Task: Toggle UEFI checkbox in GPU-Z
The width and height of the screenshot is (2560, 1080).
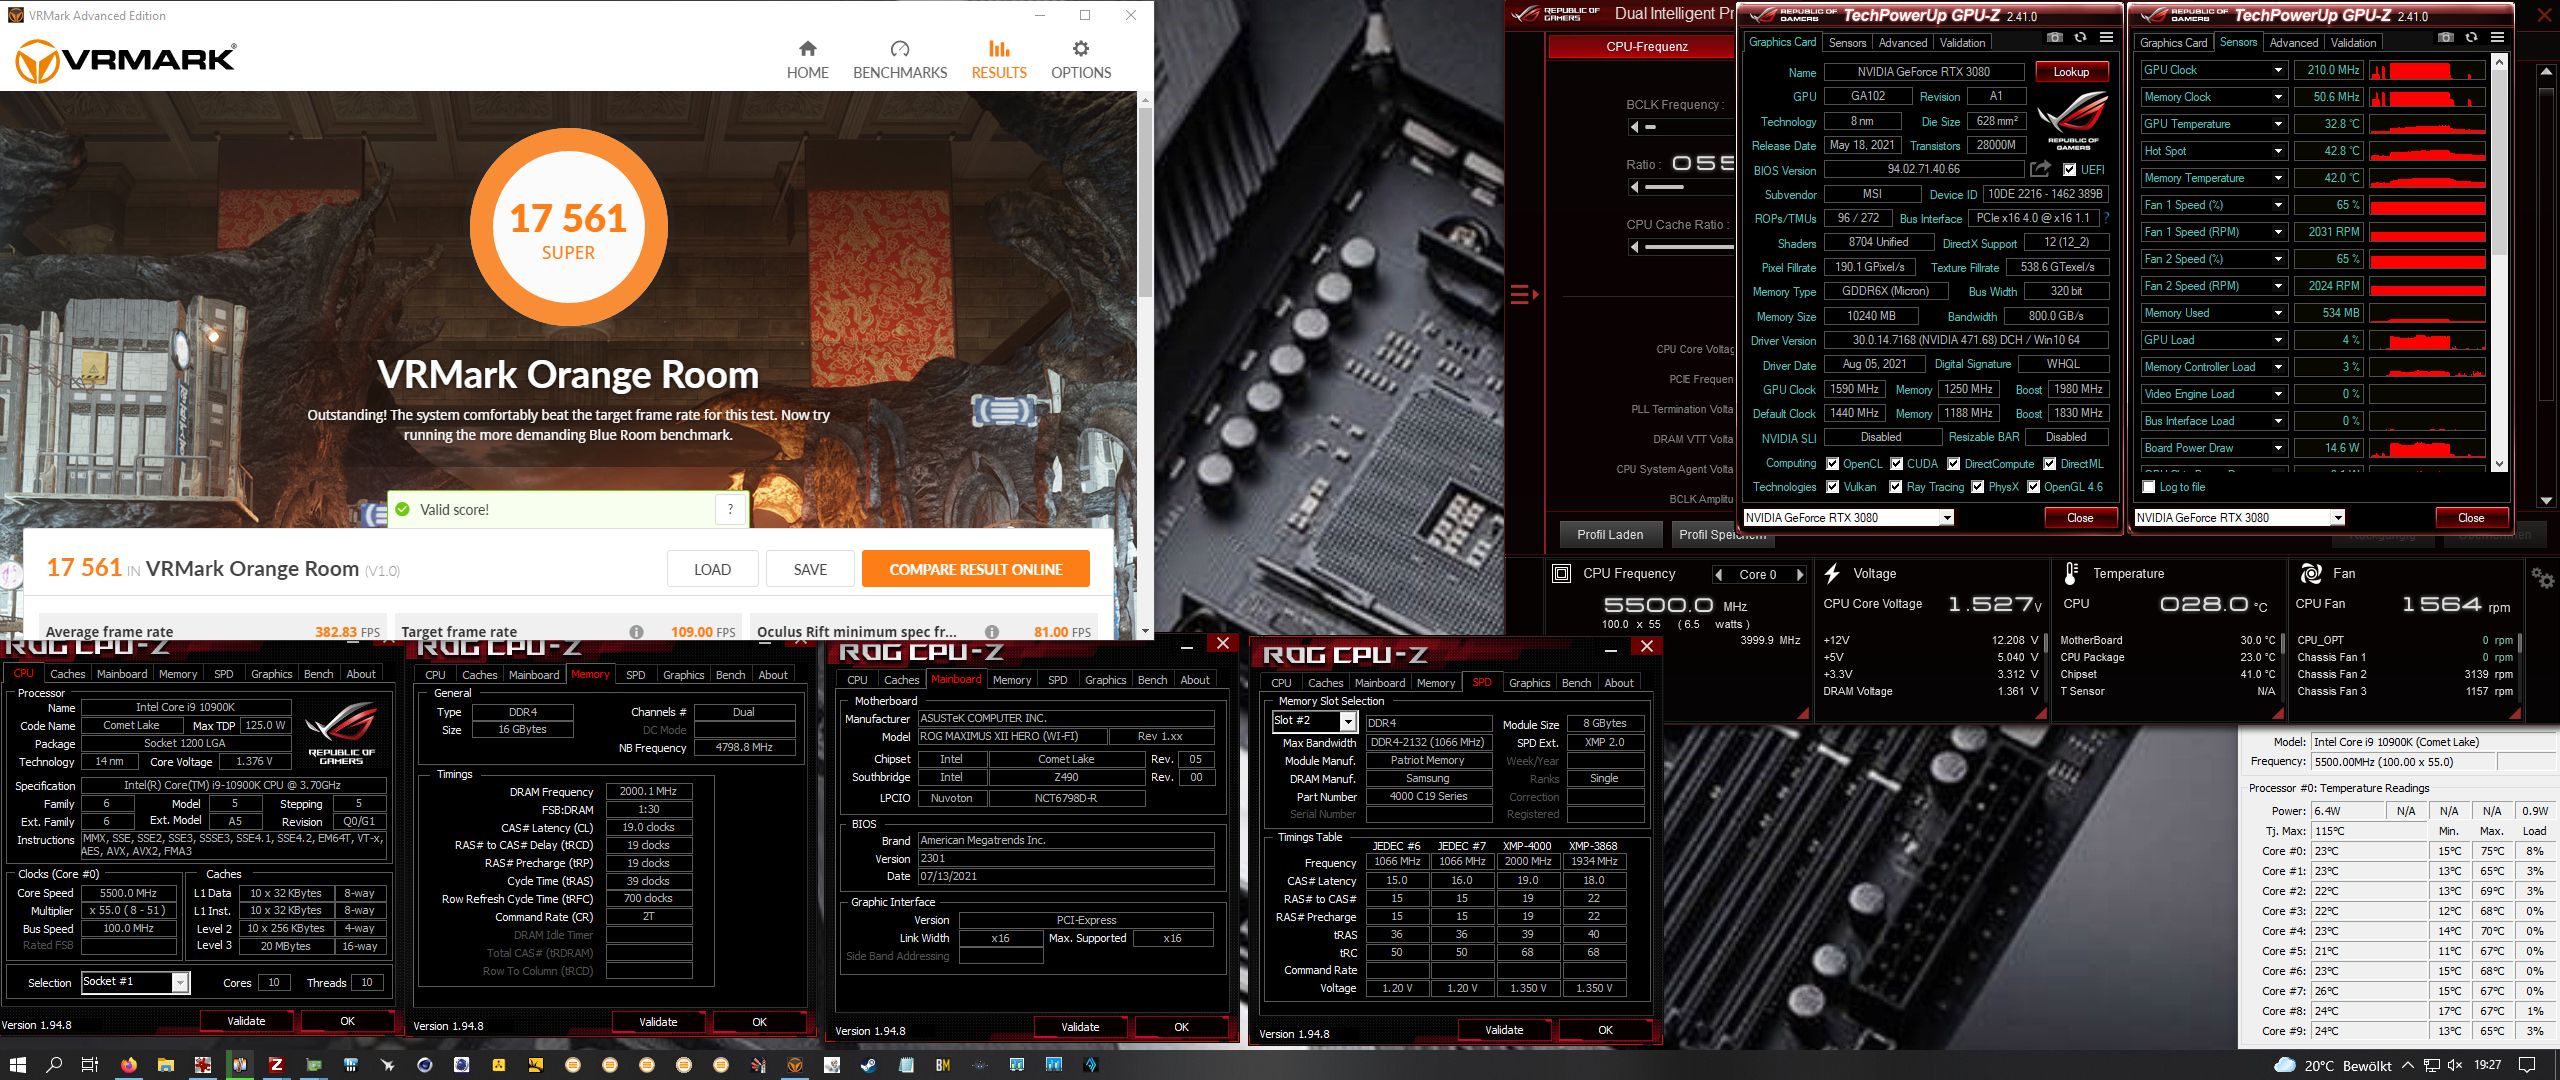Action: (2069, 170)
